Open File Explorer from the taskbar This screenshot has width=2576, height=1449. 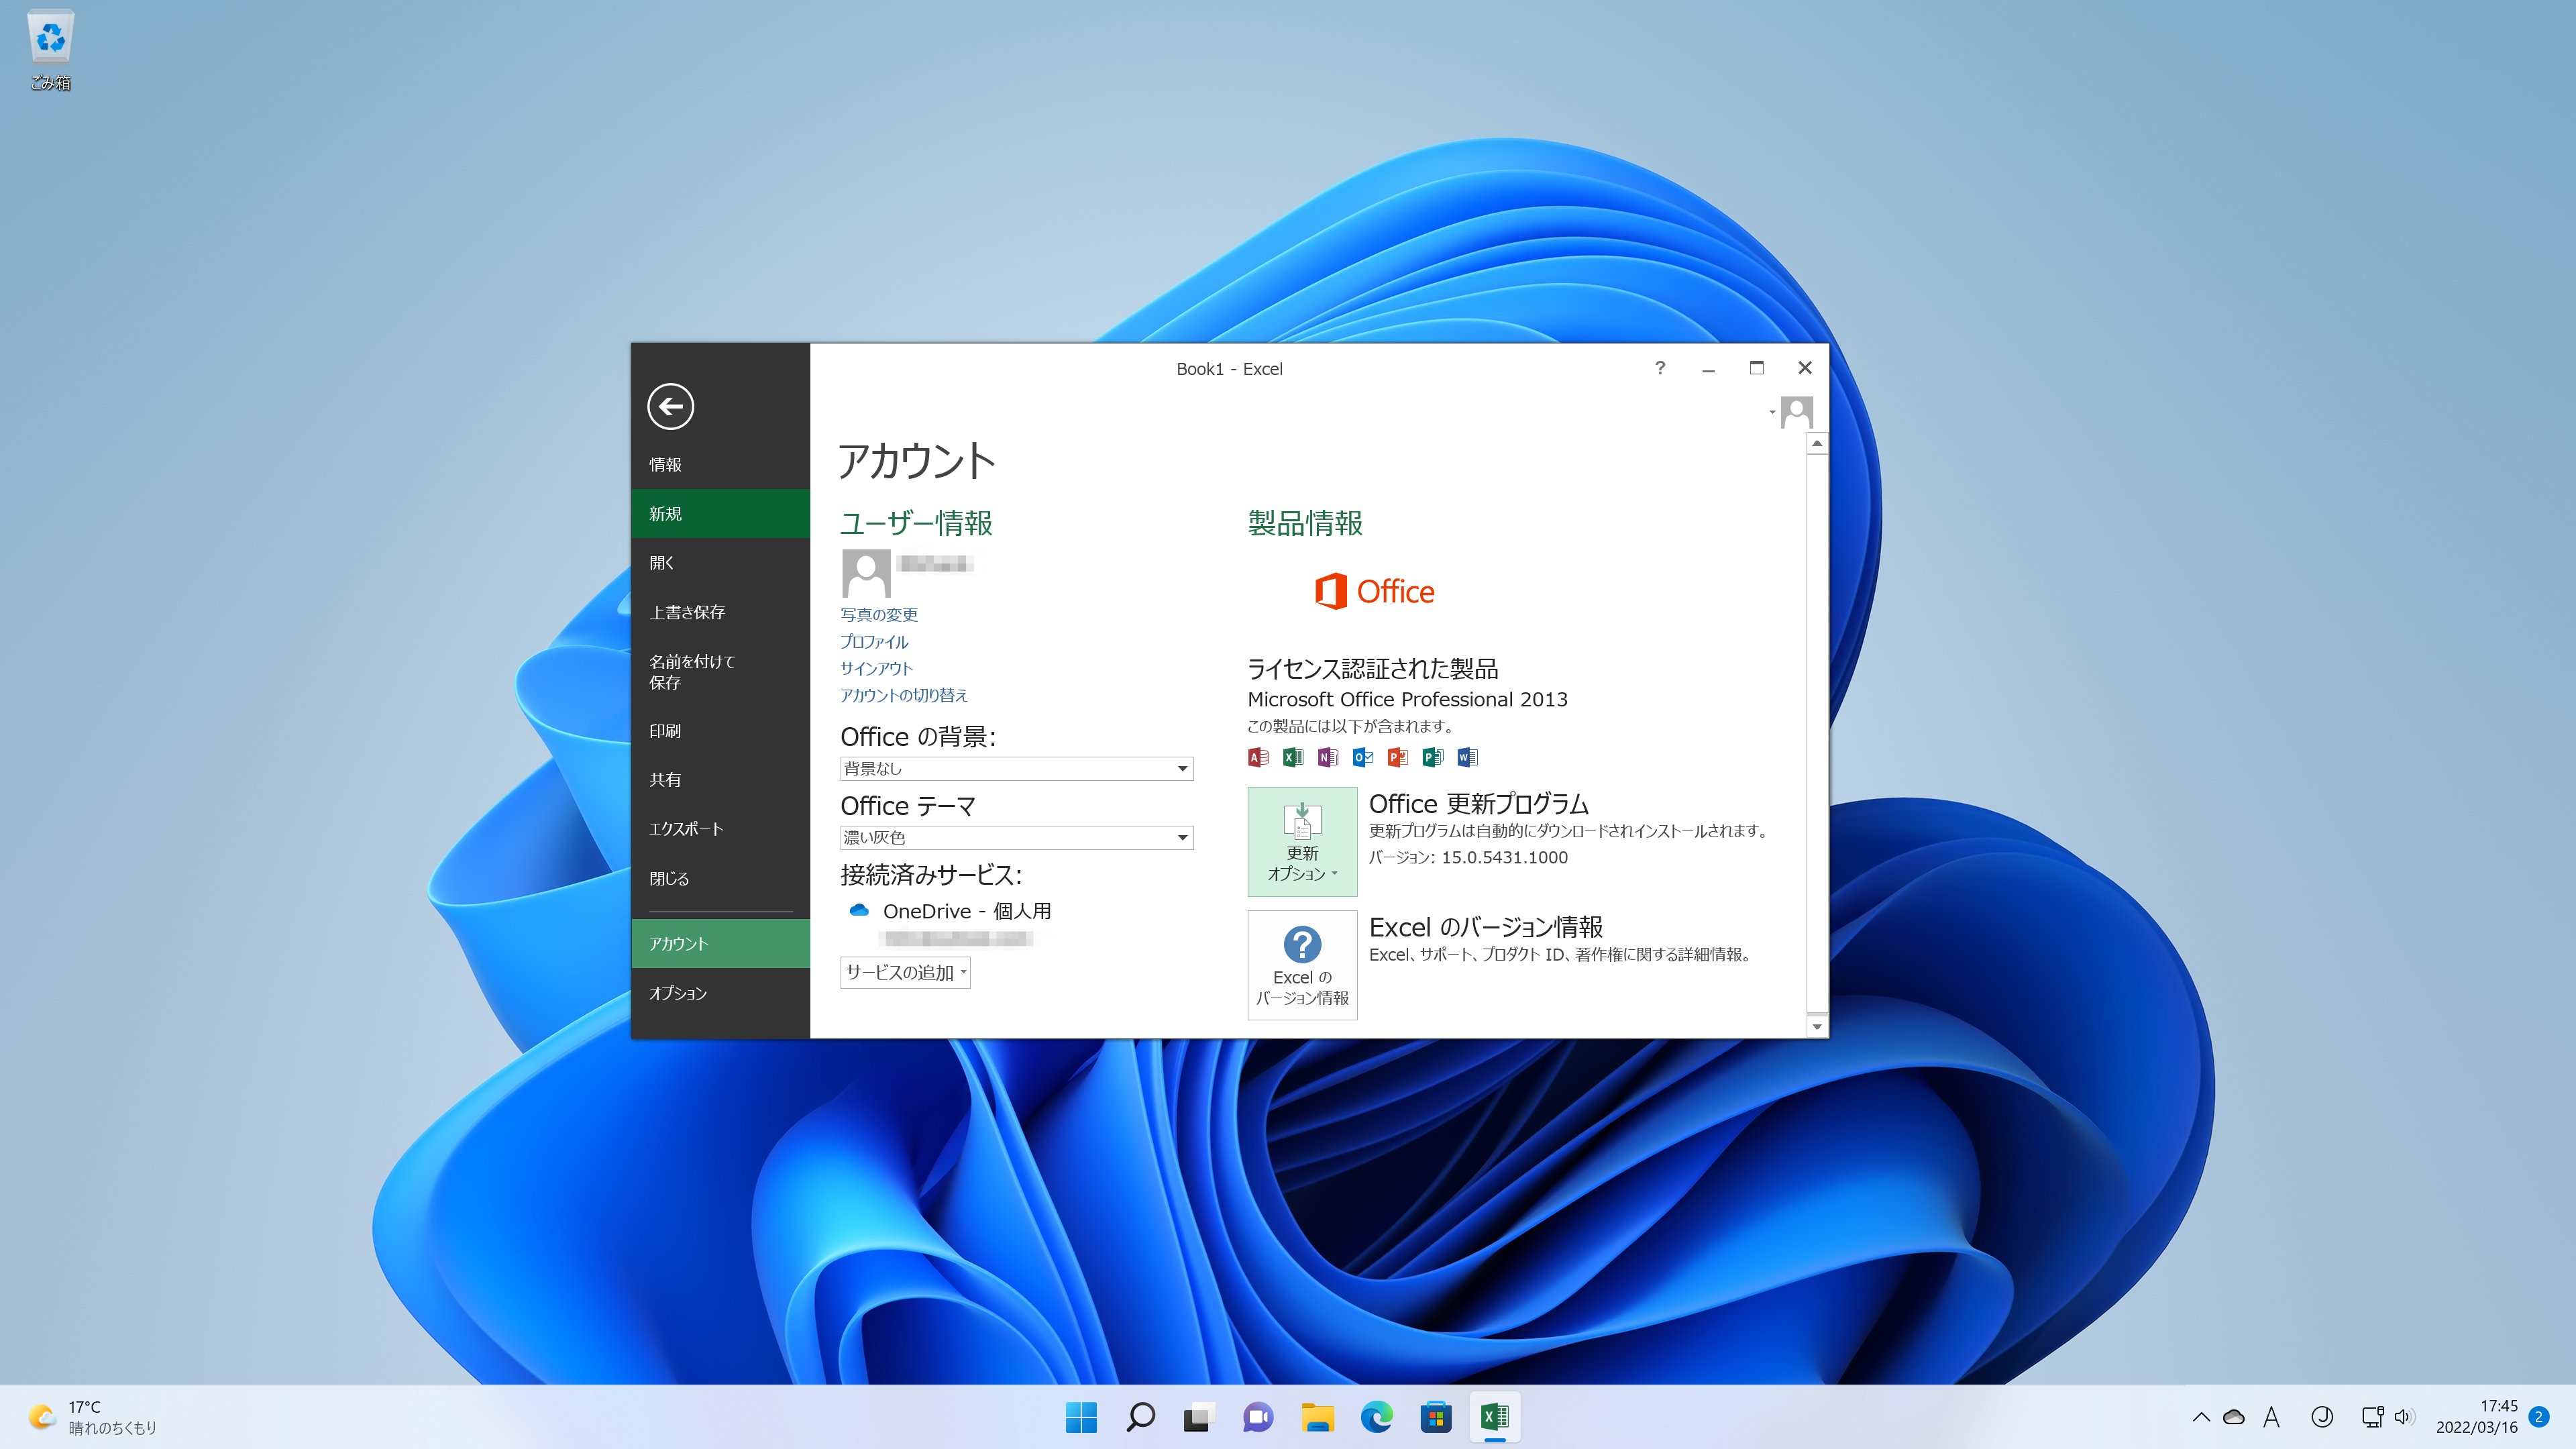(x=1317, y=1417)
